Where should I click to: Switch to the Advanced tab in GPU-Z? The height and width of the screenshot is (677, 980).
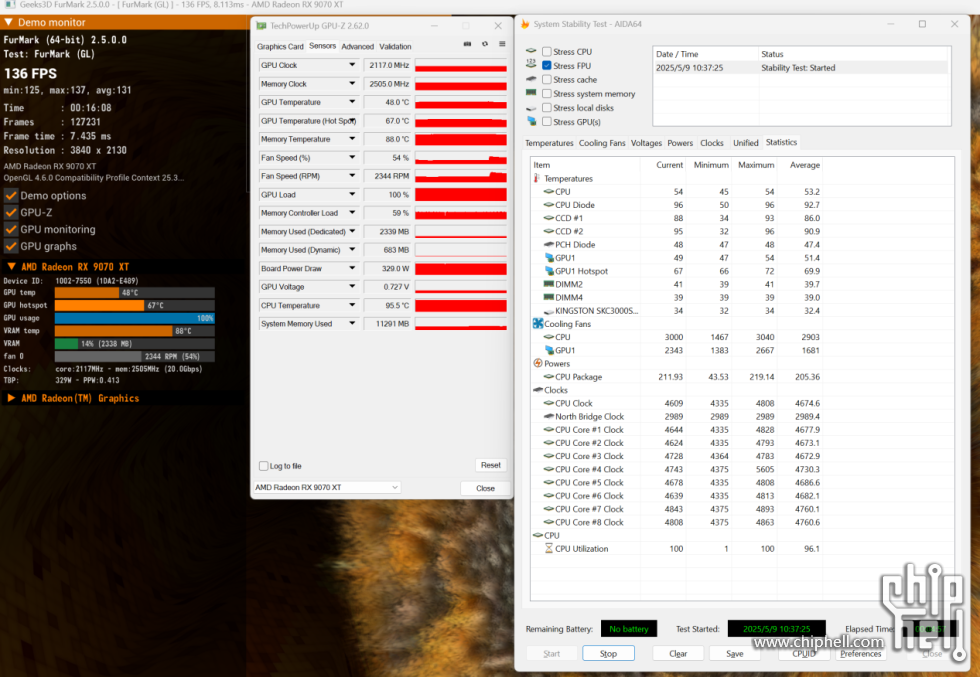358,46
